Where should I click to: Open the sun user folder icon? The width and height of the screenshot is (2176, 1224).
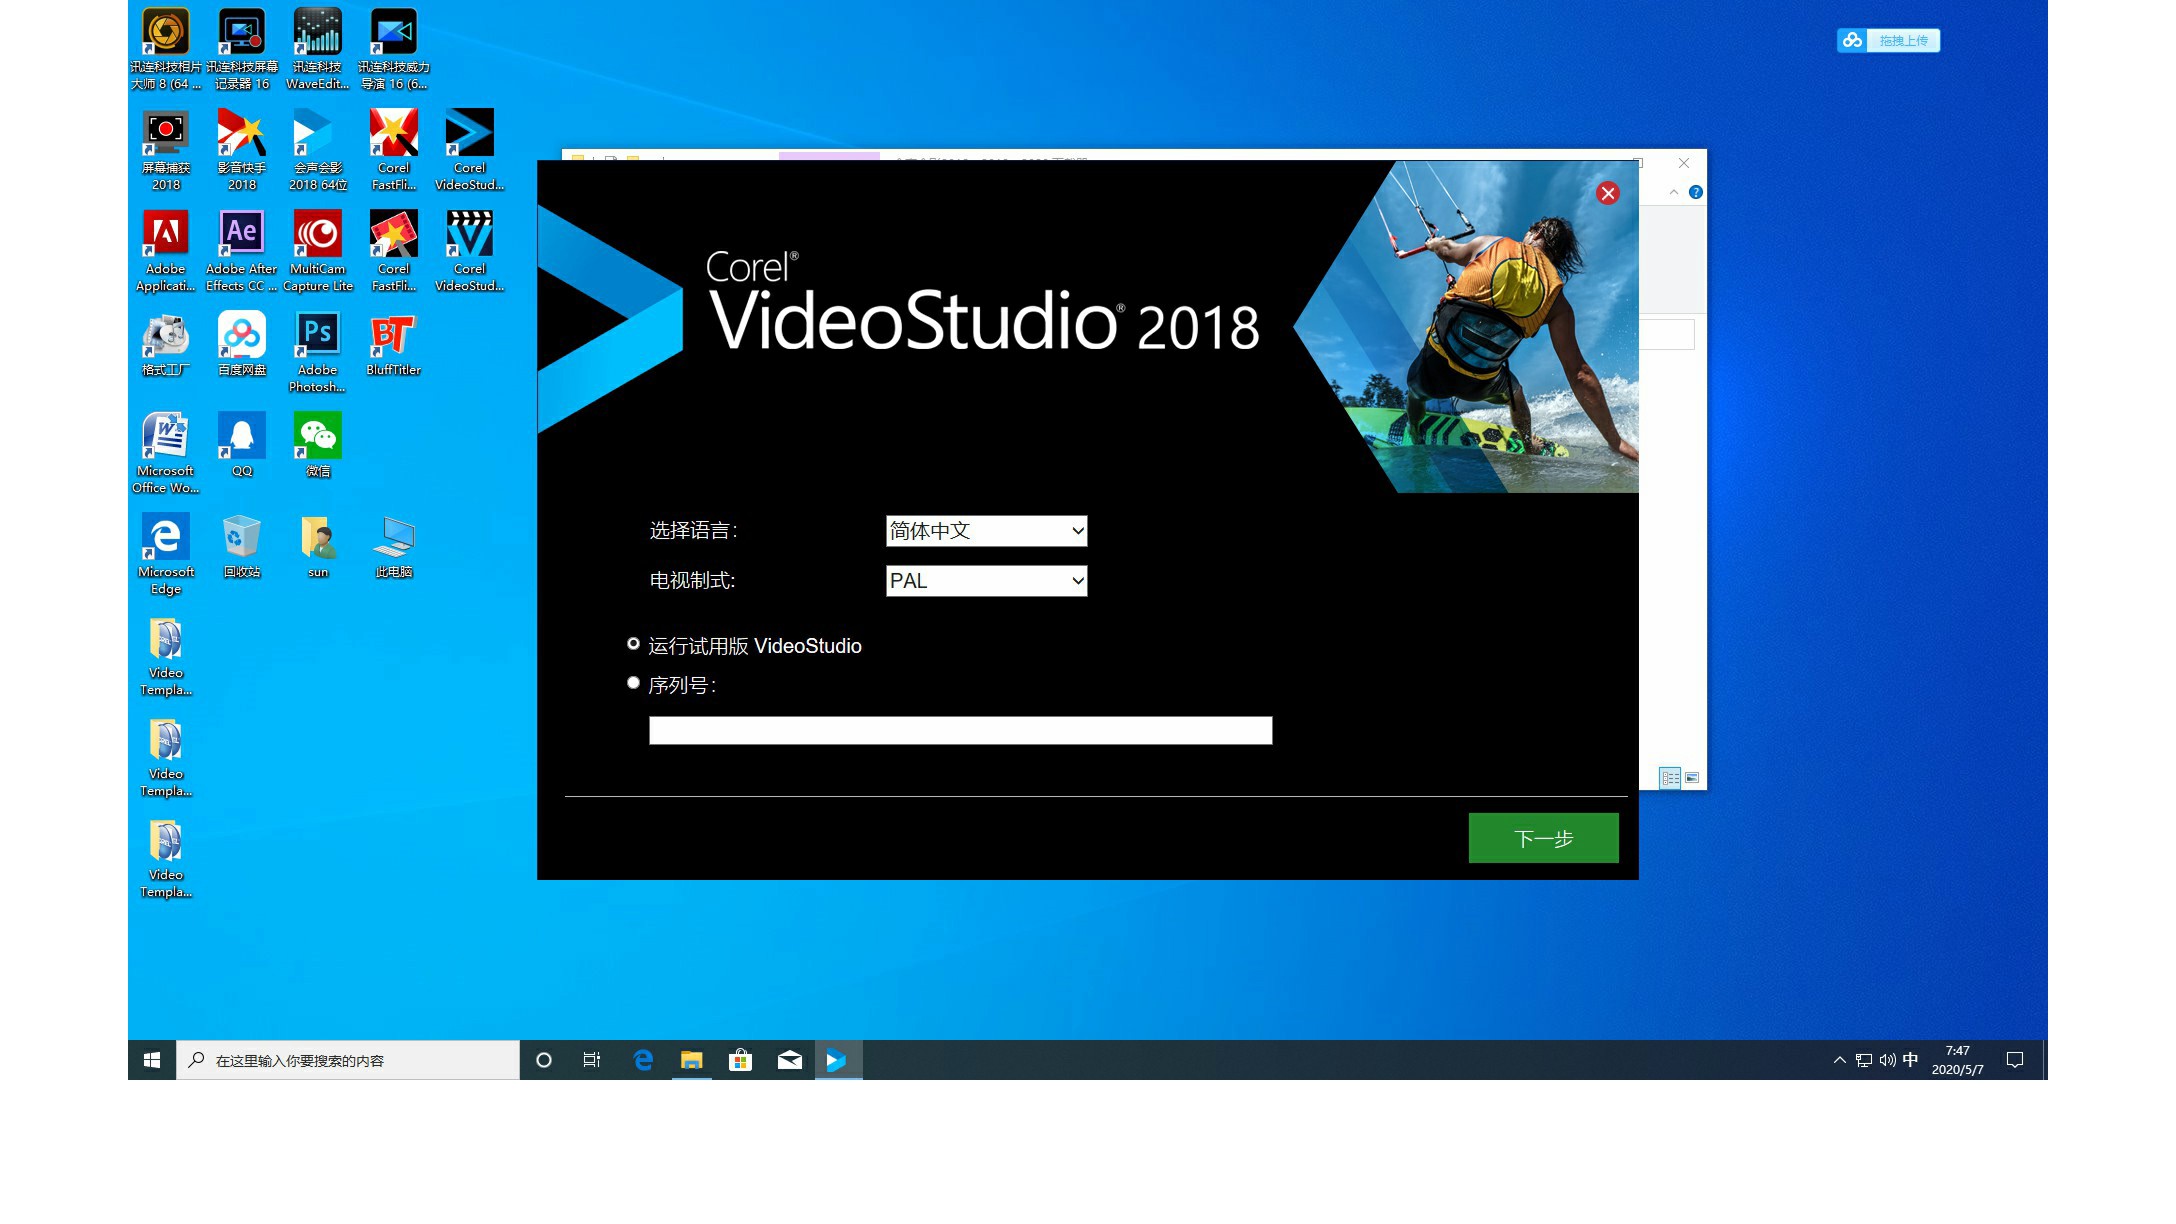(318, 546)
